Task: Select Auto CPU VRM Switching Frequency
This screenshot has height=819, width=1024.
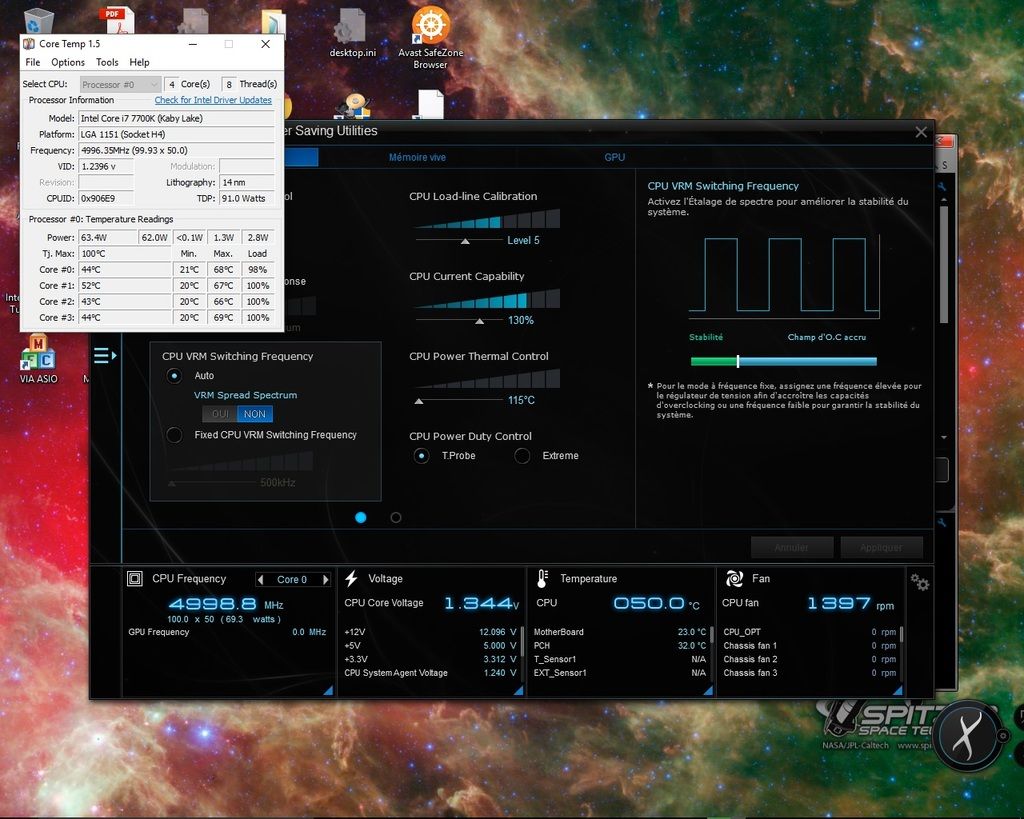Action: coord(175,376)
